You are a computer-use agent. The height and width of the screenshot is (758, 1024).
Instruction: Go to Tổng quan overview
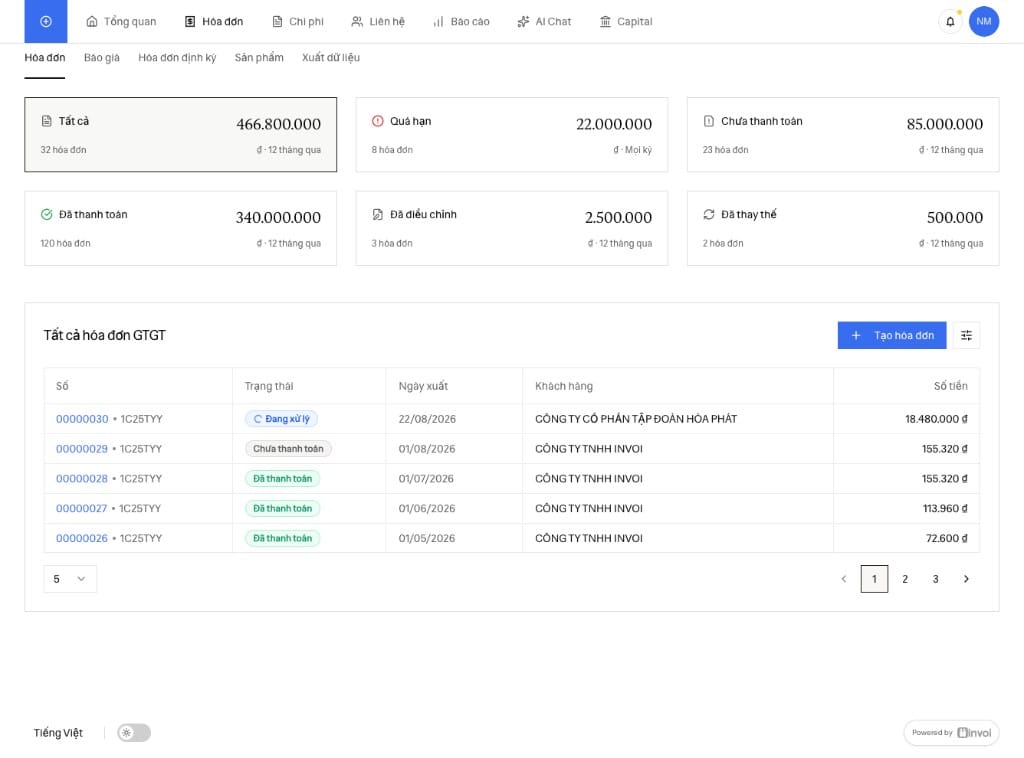121,22
